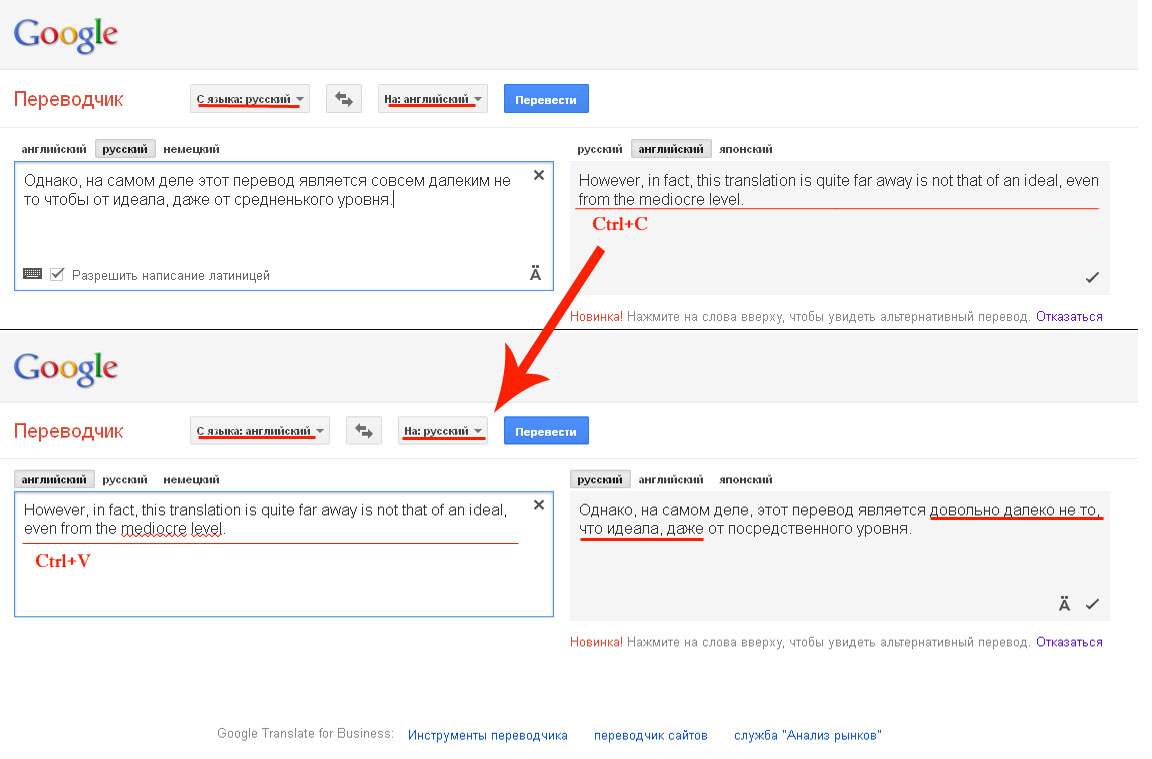Click the upper Google logo
The width and height of the screenshot is (1152, 759).
(x=65, y=35)
